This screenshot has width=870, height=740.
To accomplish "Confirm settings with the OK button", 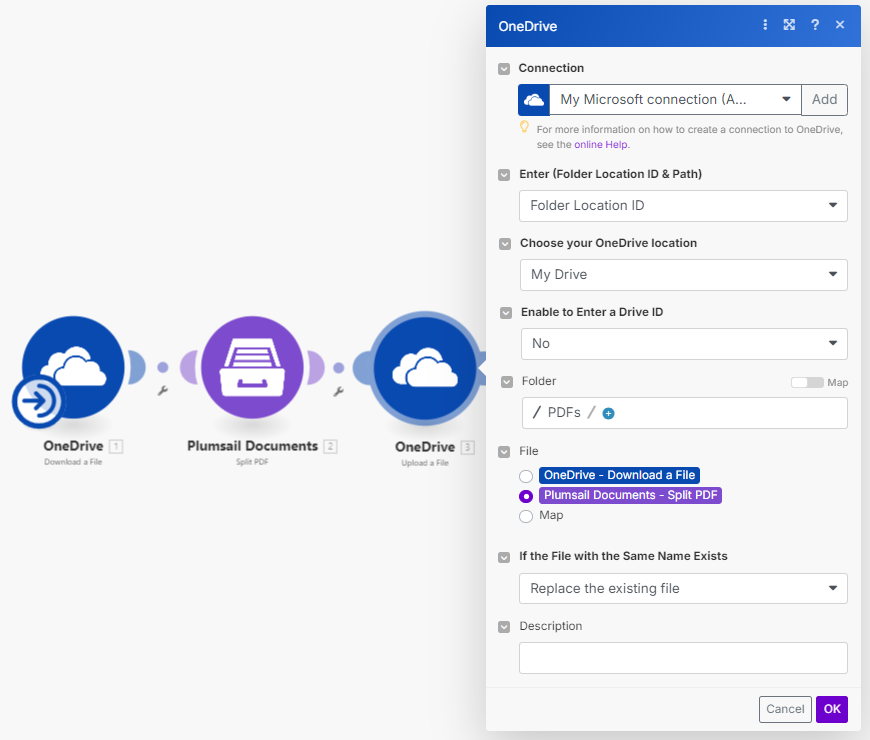I will pos(832,709).
